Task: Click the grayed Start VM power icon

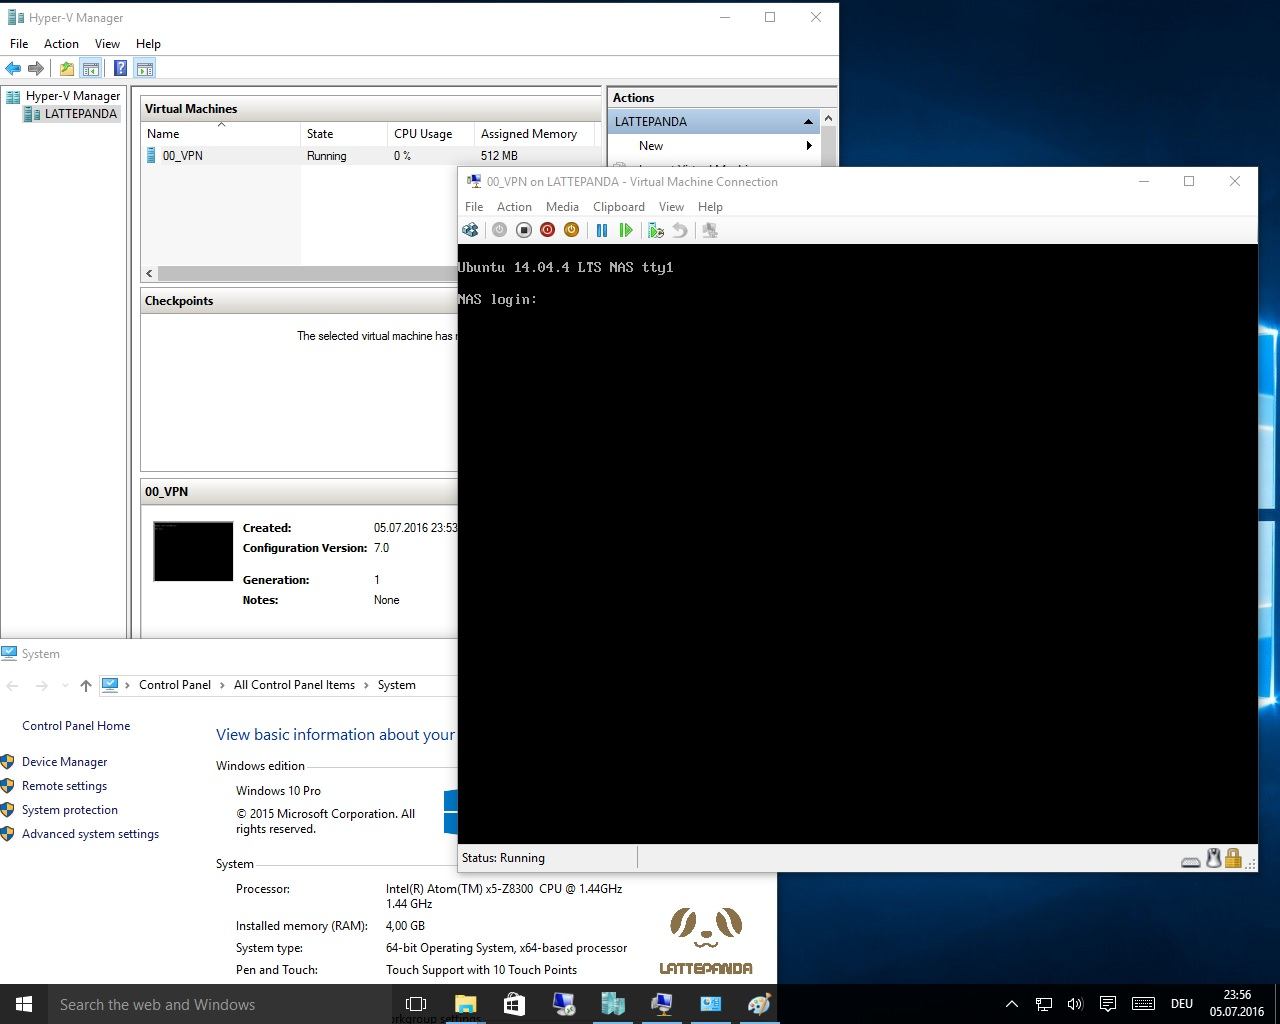Action: point(499,230)
